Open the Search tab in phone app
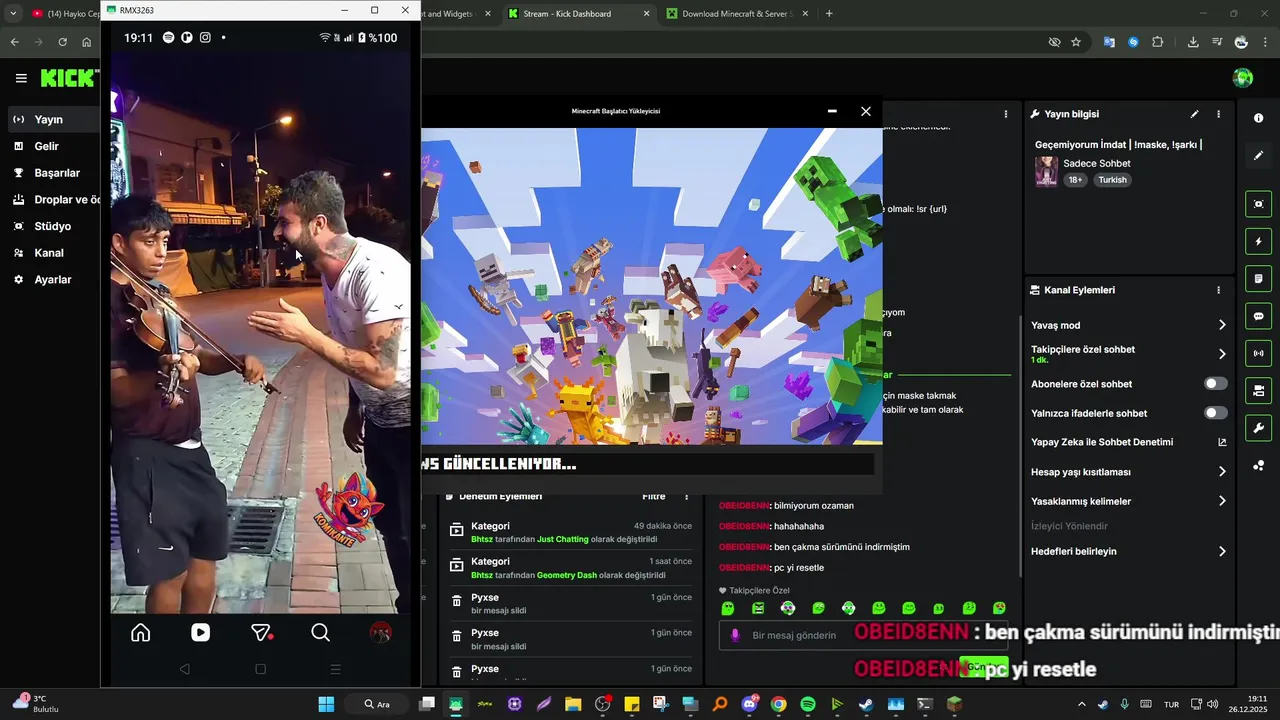Screen dimensions: 1280x720 (x=320, y=632)
